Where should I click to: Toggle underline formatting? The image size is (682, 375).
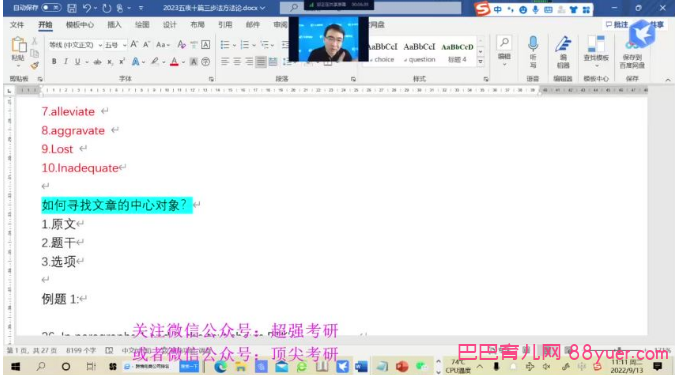[77, 62]
